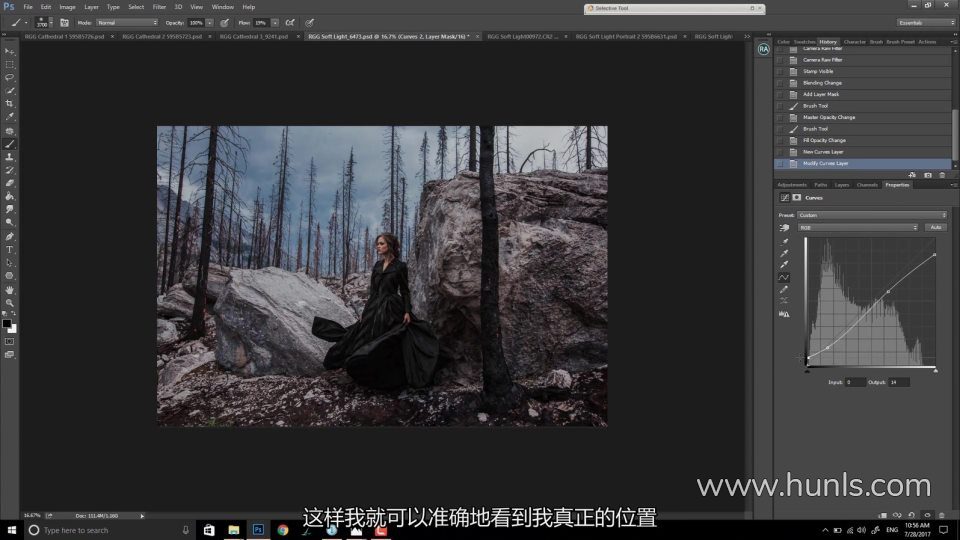960x540 pixels.
Task: Select the Crop tool
Action: coord(9,103)
